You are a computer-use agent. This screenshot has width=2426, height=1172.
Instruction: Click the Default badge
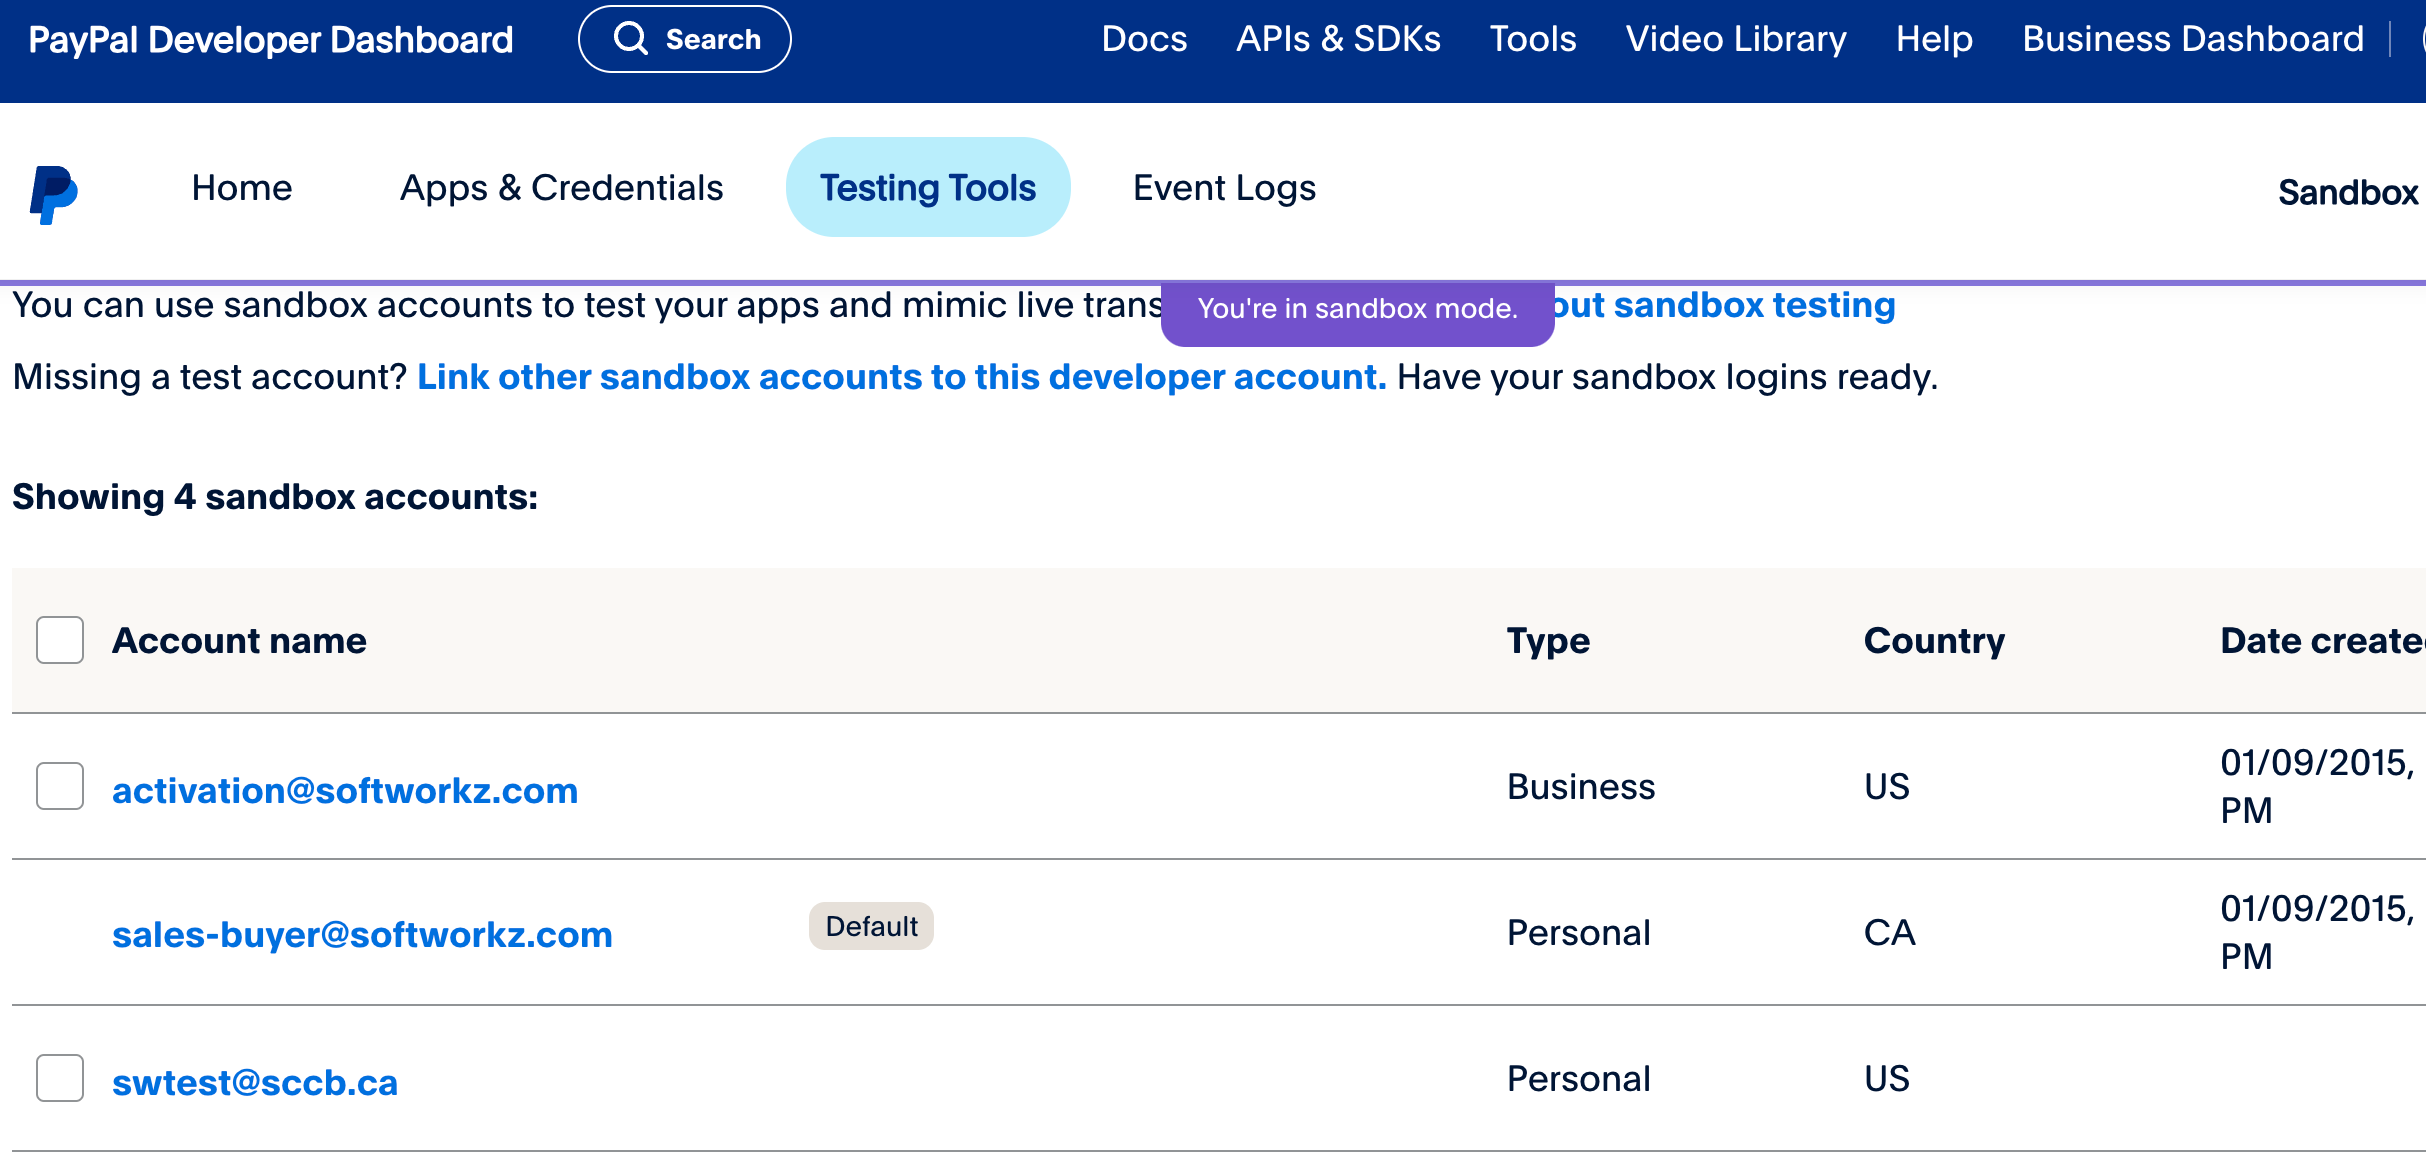[x=871, y=926]
